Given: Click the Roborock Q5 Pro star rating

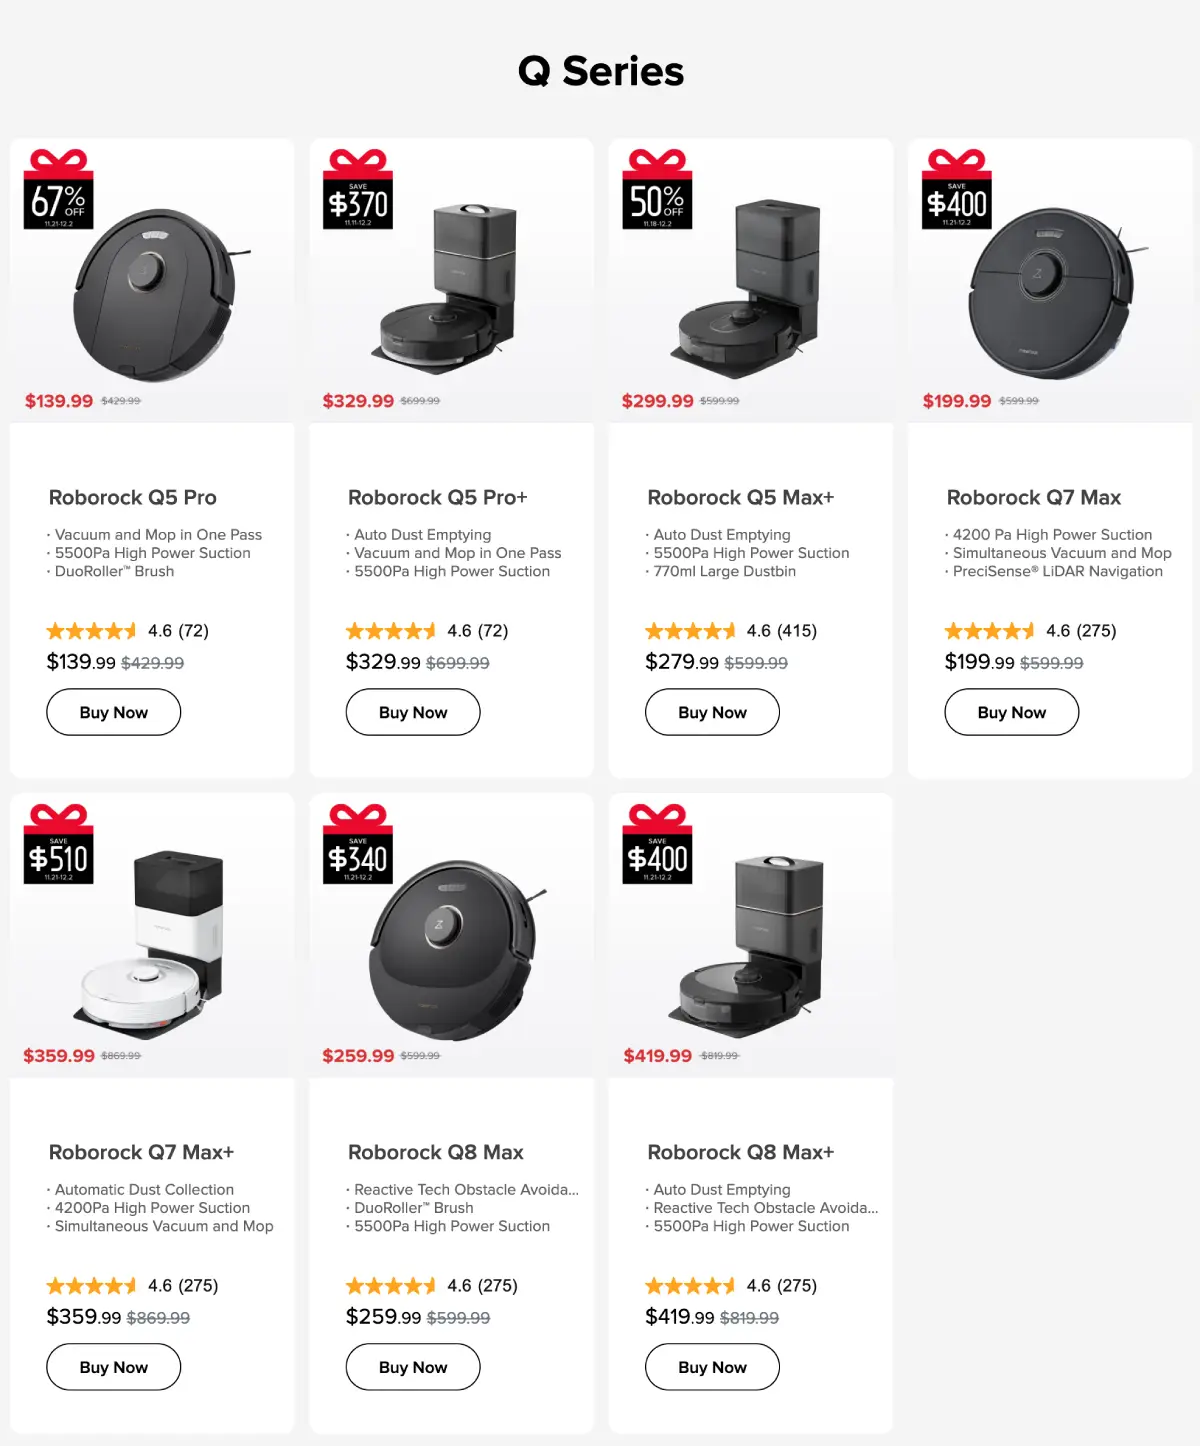Looking at the screenshot, I should point(91,631).
